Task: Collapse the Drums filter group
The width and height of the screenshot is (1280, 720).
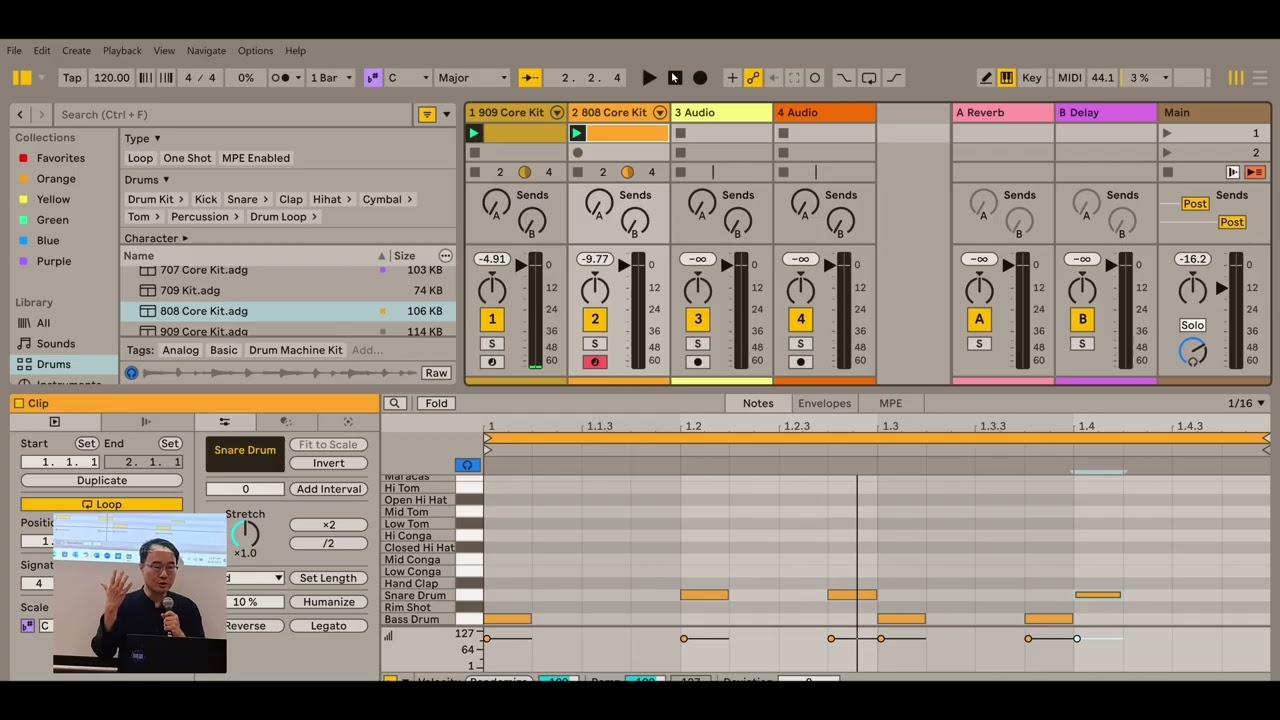Action: tap(147, 180)
